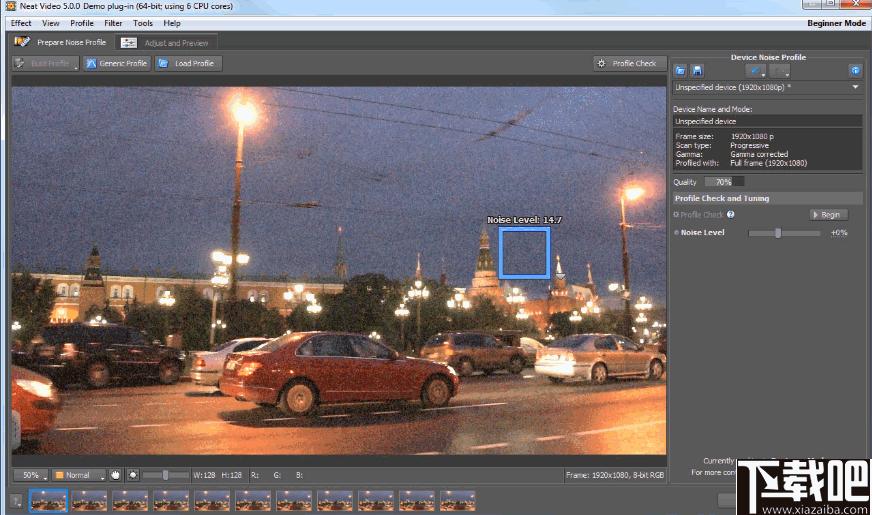The image size is (872, 515).
Task: Open the Tools menu
Action: (x=143, y=23)
